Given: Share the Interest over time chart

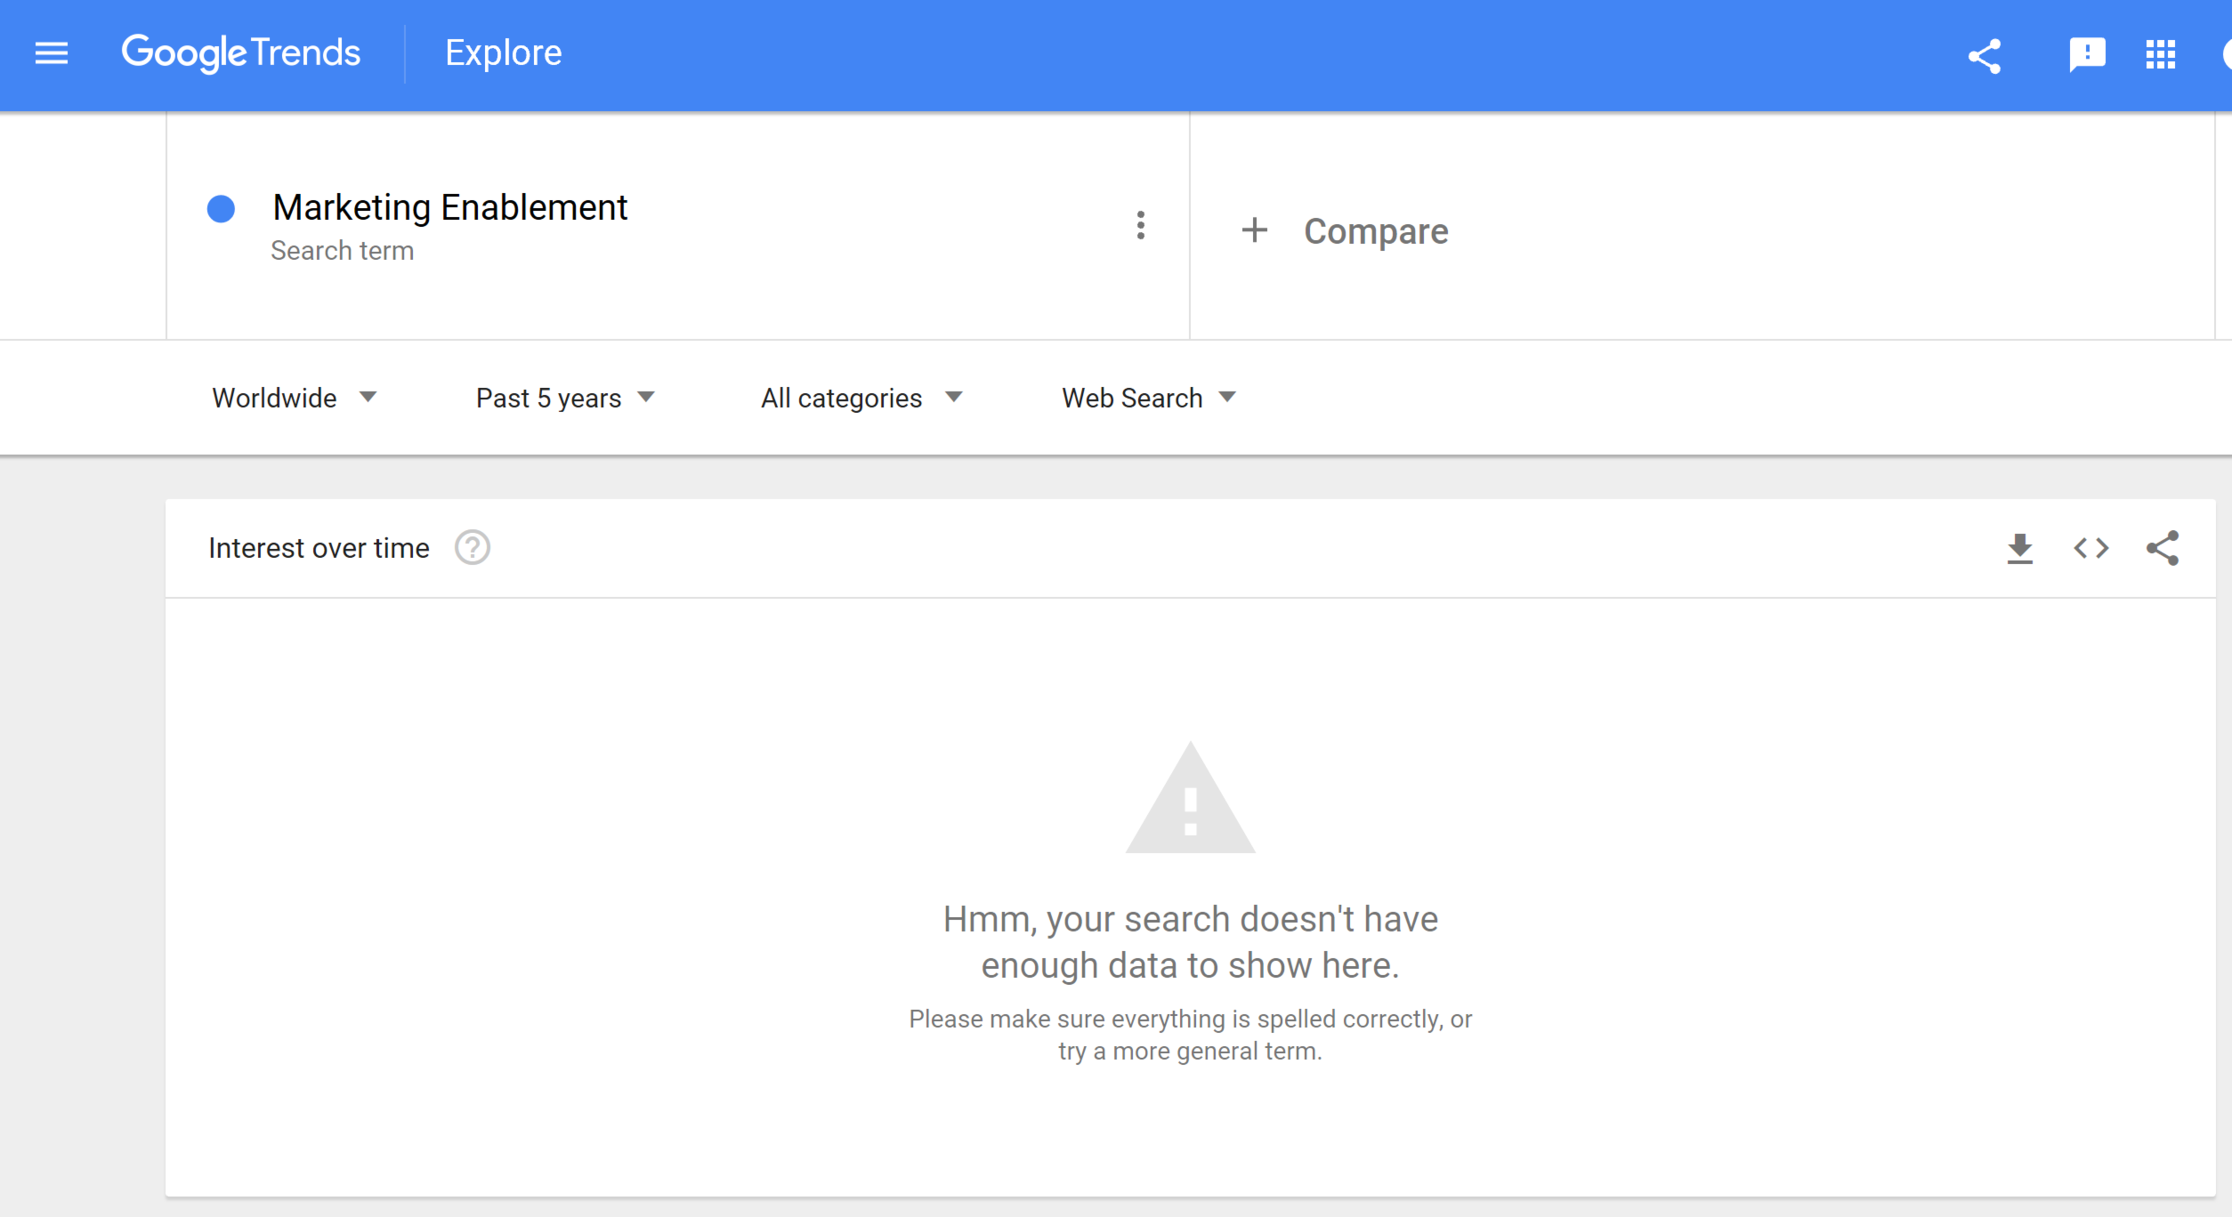Looking at the screenshot, I should click(2162, 548).
